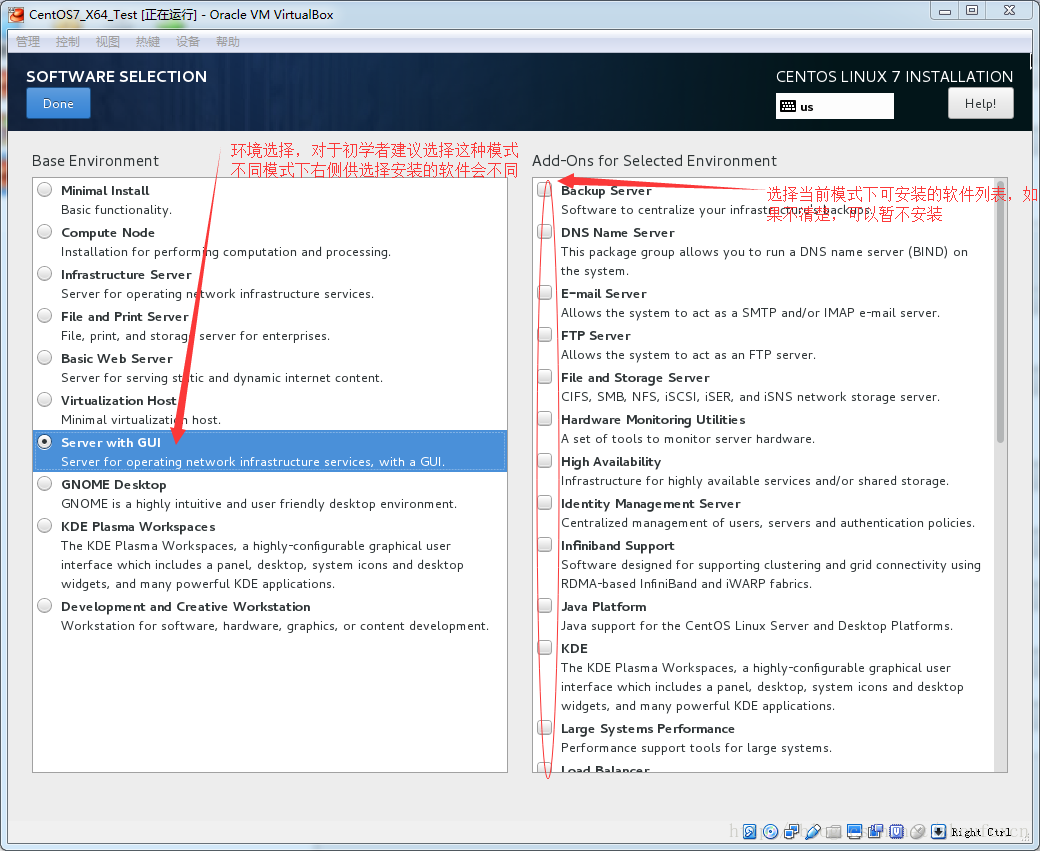Tick Large Systems Performance add-on

click(545, 728)
